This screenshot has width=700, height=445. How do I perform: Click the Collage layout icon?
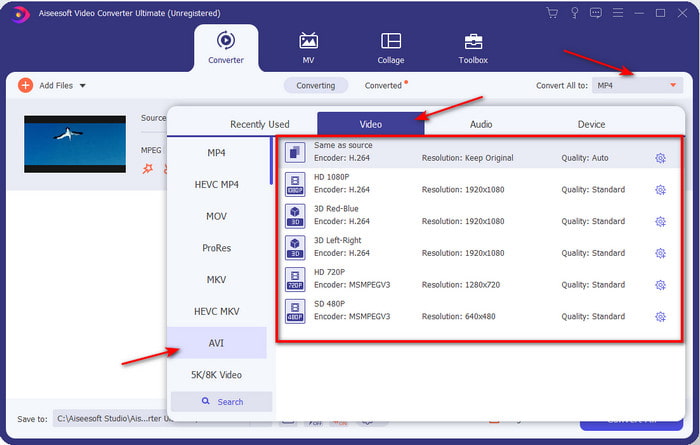(391, 41)
